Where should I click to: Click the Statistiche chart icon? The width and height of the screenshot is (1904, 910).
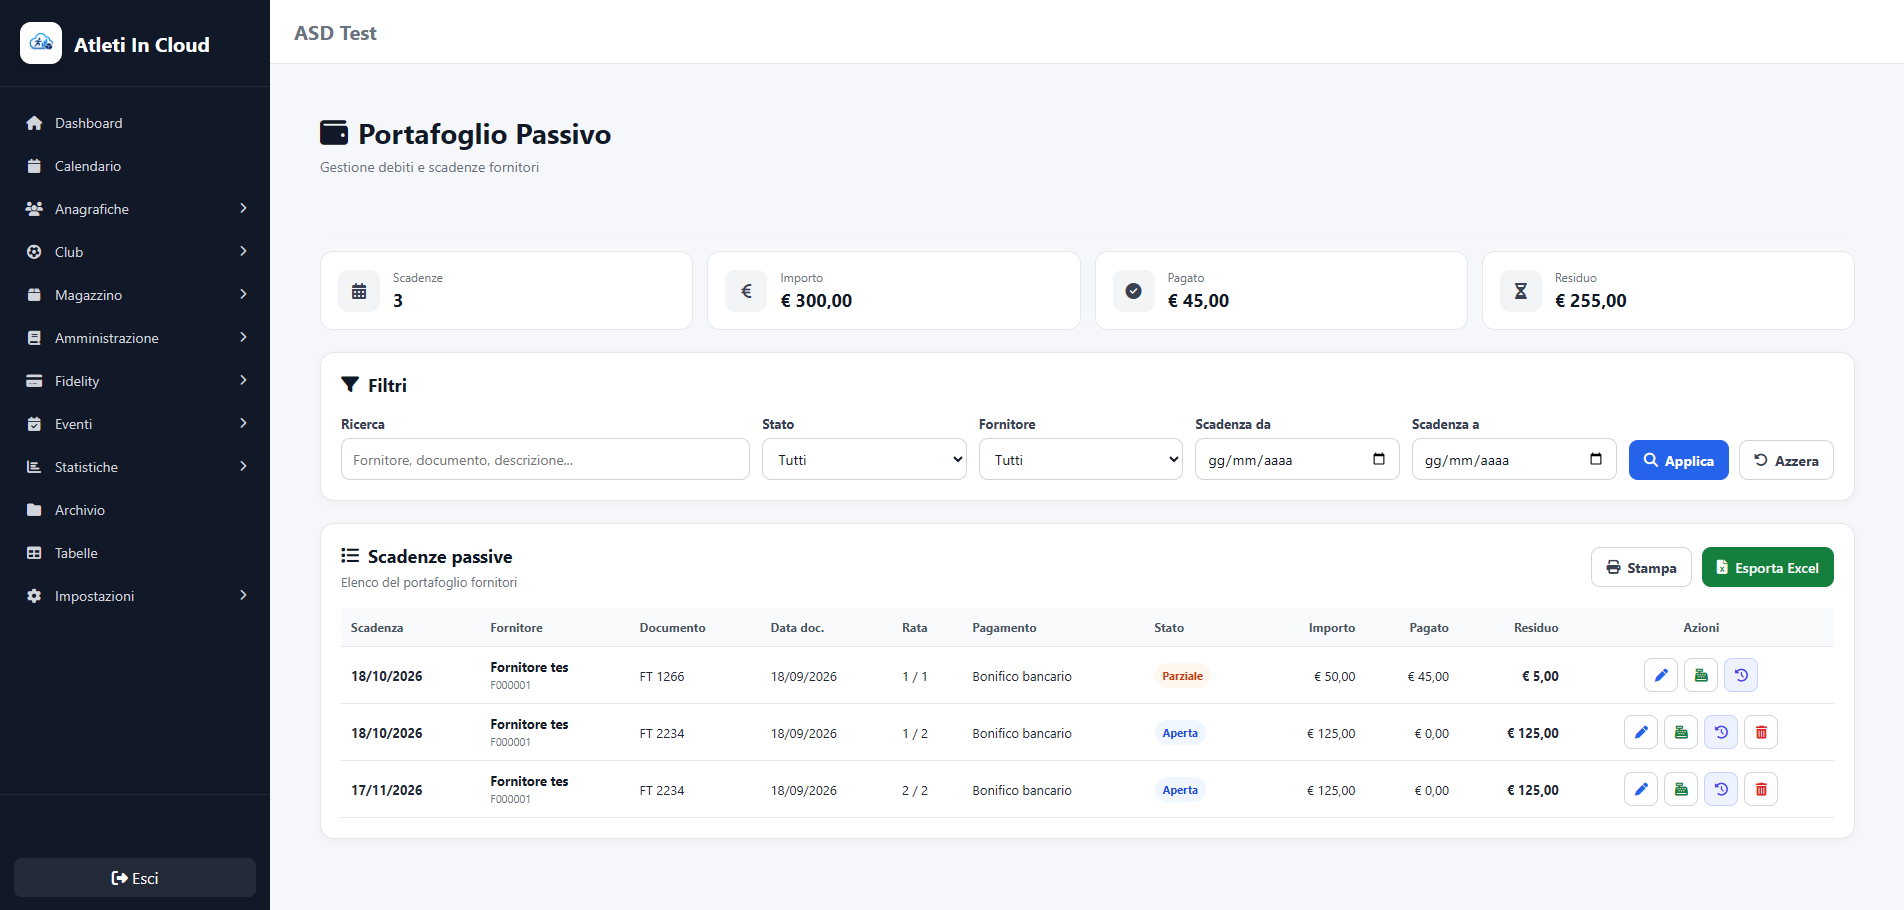34,467
